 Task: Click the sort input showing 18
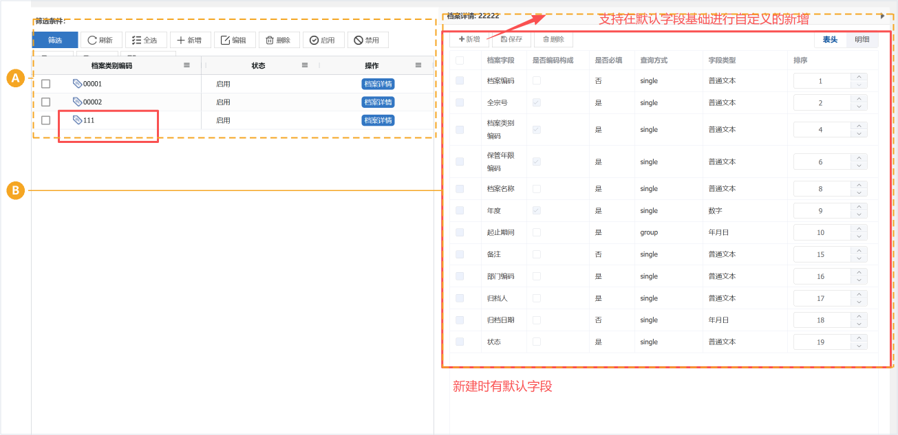tap(821, 320)
